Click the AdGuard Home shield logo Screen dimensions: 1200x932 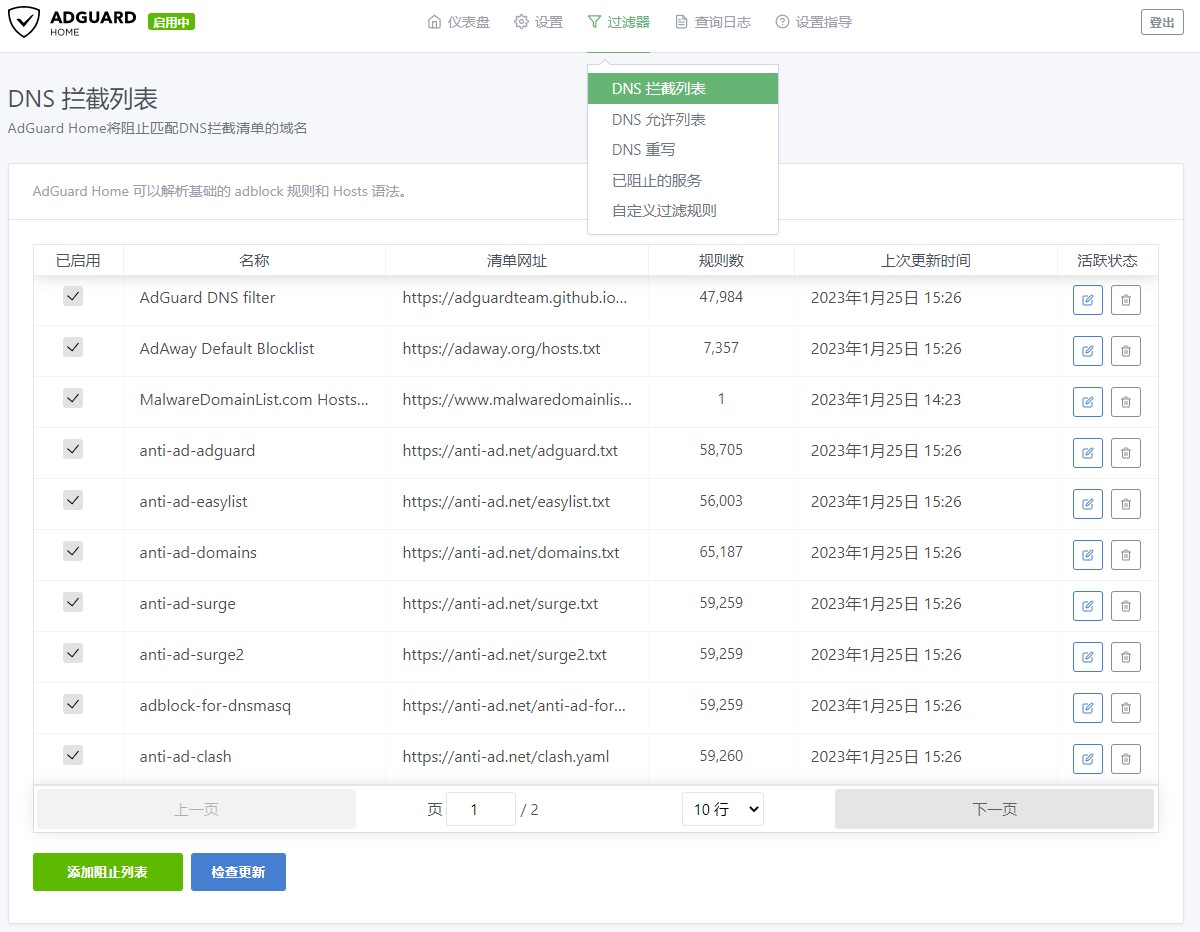click(x=24, y=22)
